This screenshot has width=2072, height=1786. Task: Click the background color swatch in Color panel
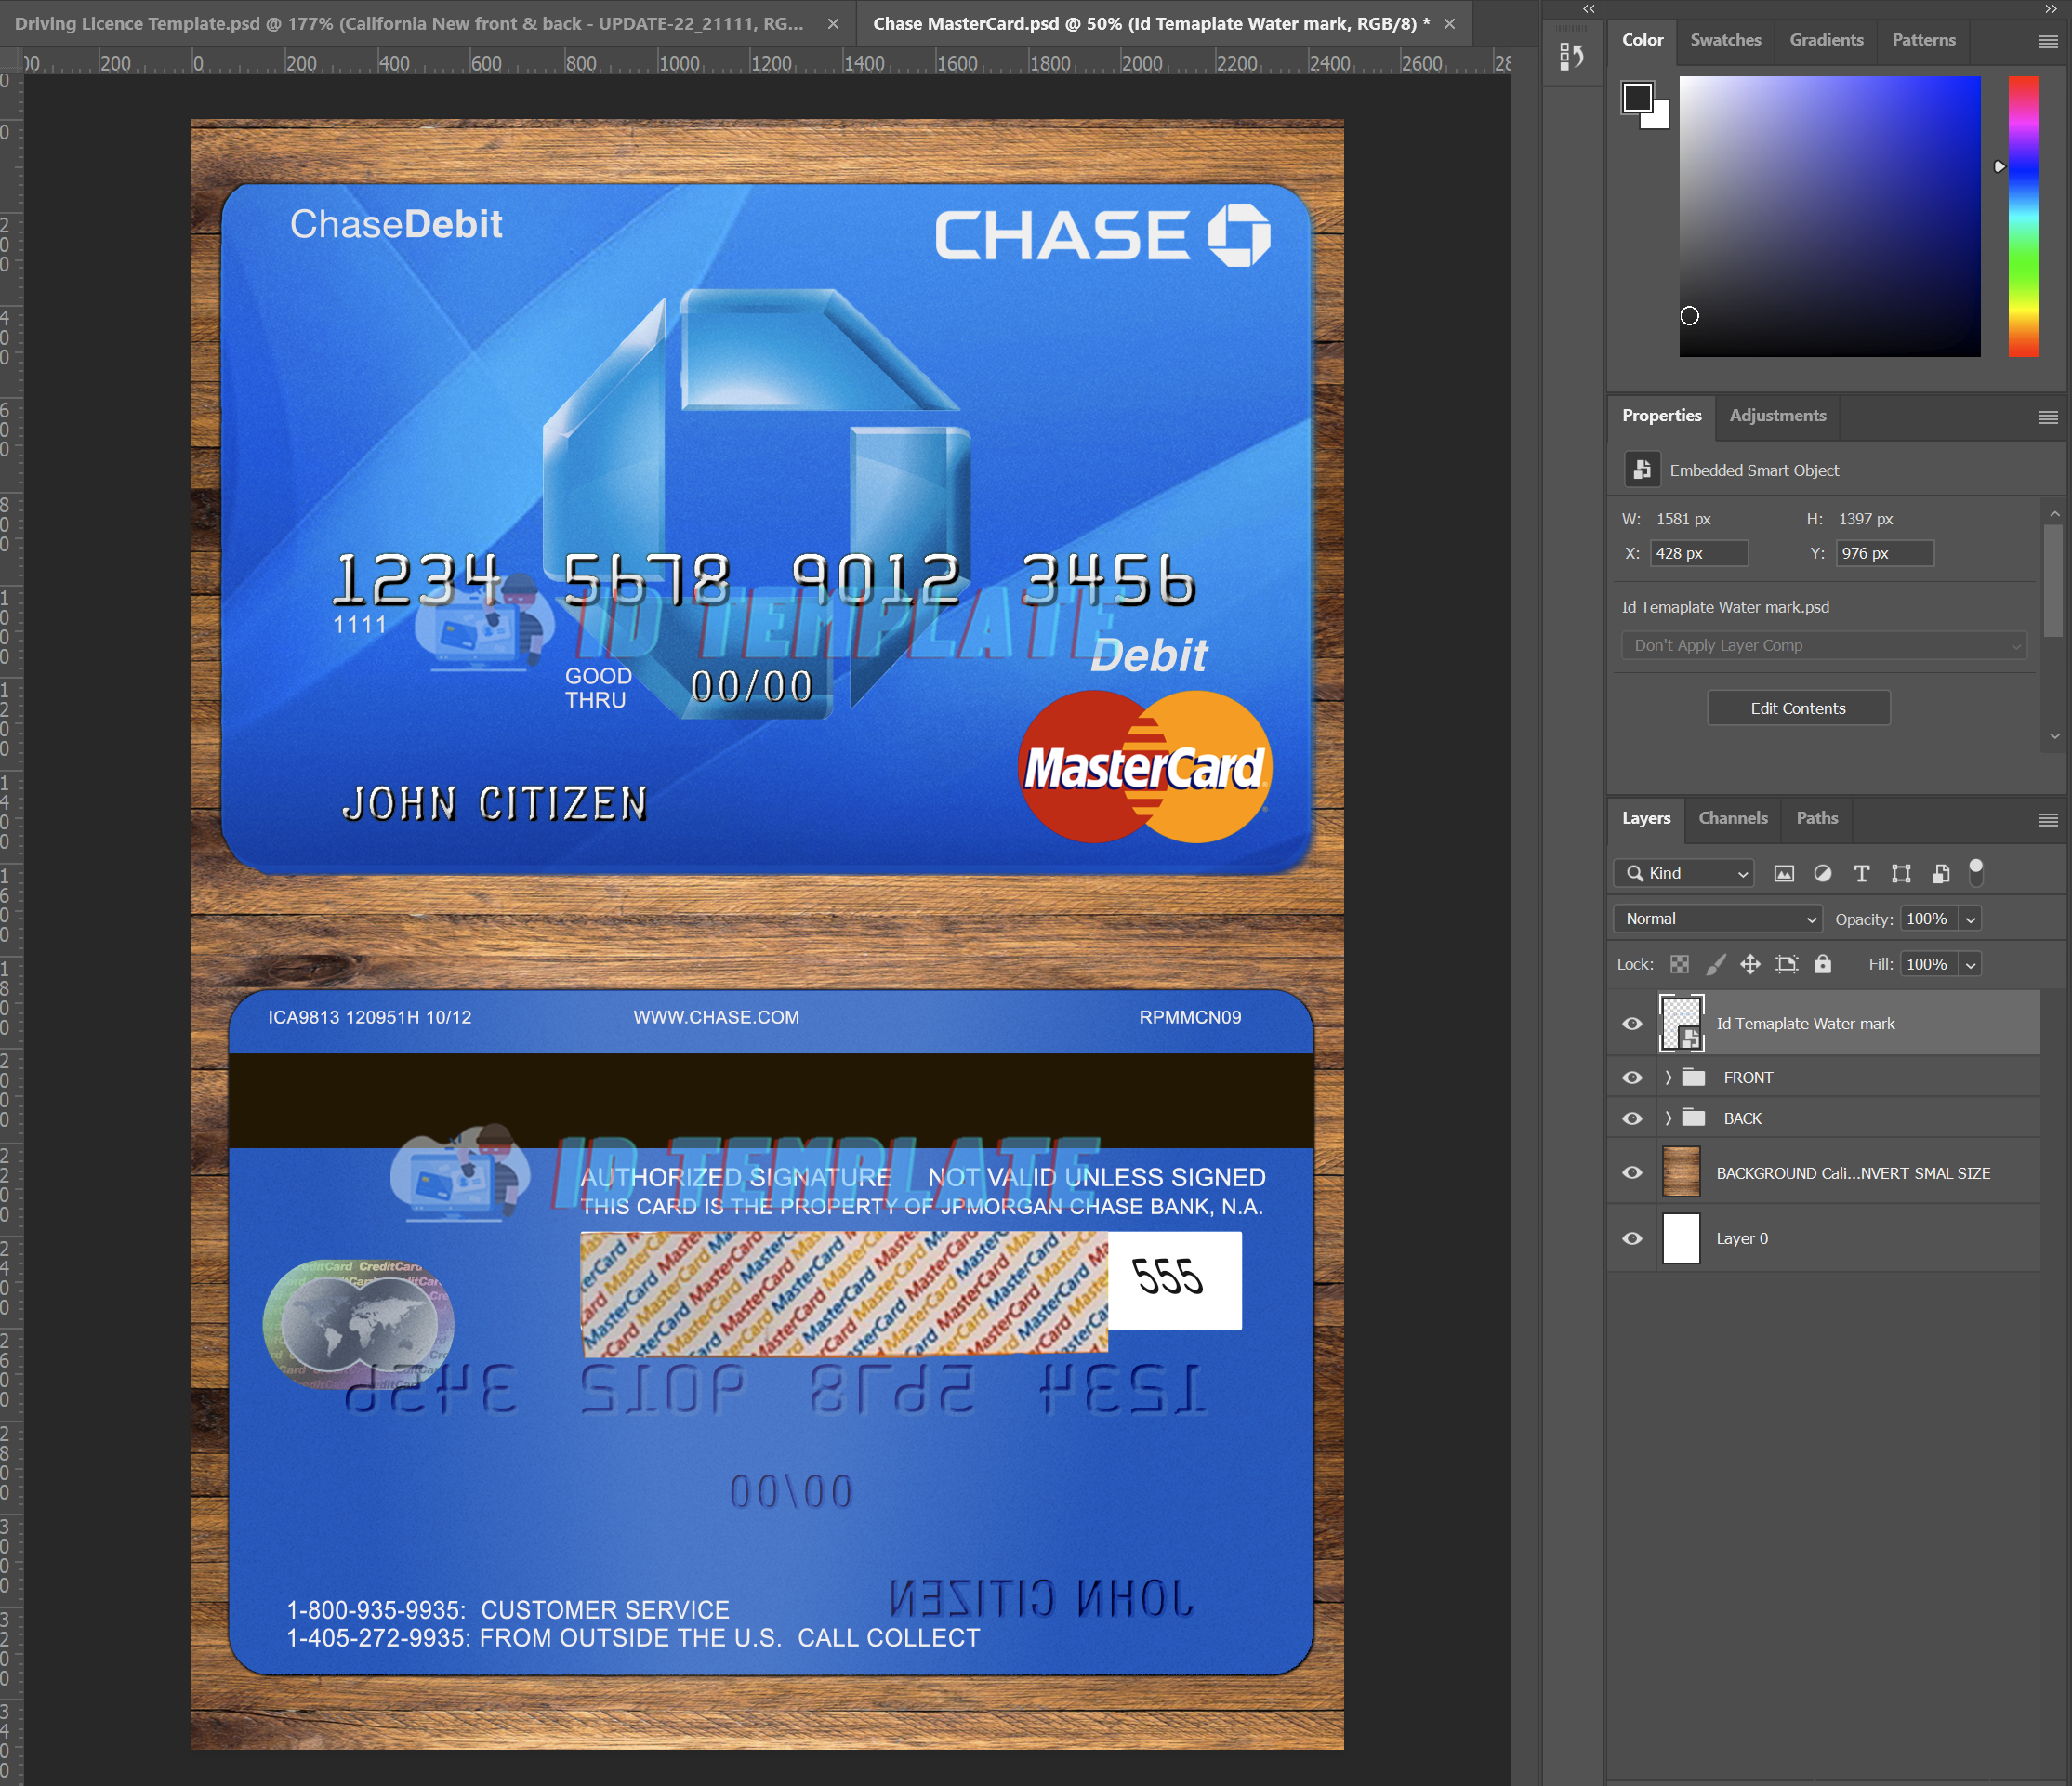(x=1658, y=118)
